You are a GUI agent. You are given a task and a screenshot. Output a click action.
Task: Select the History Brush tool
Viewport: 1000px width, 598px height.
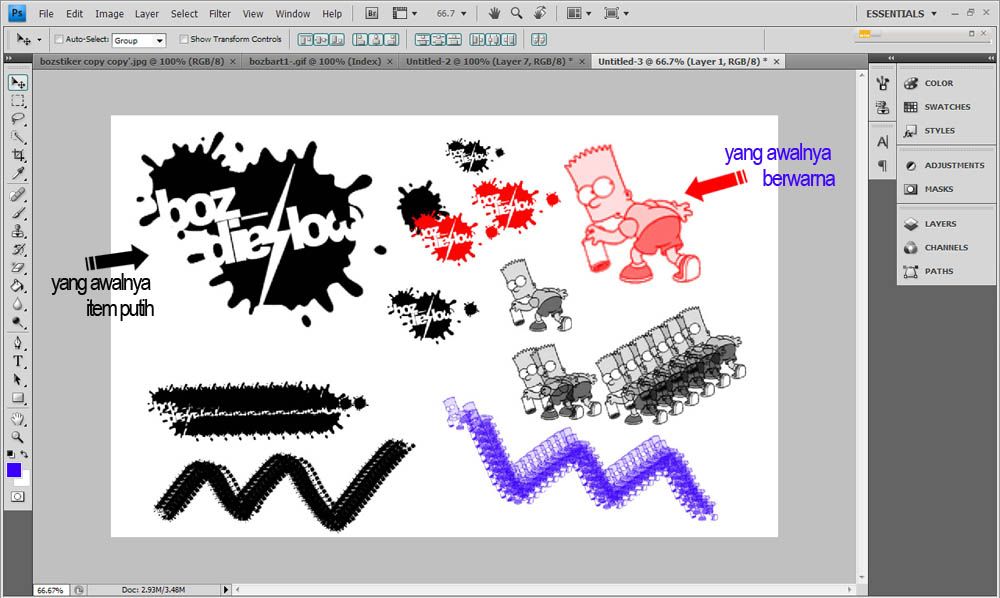coord(17,249)
